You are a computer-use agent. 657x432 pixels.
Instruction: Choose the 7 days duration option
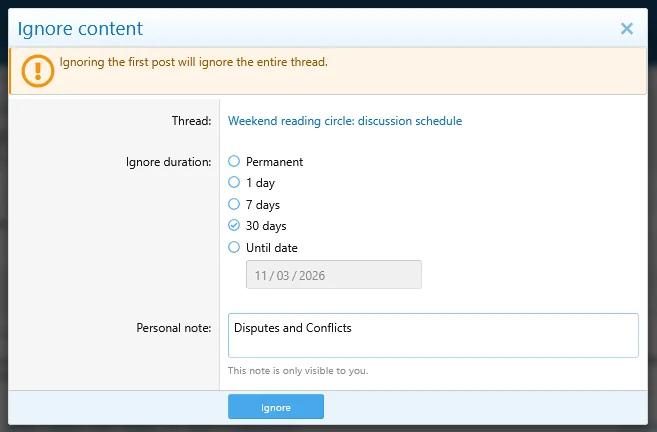tap(234, 204)
